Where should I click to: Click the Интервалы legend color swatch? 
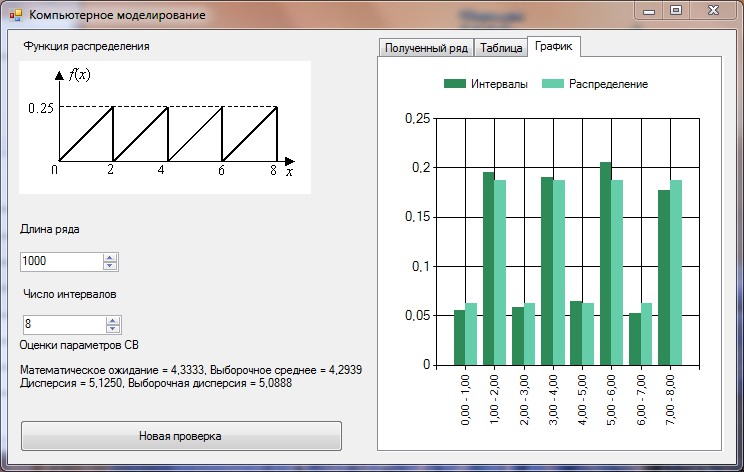point(455,84)
